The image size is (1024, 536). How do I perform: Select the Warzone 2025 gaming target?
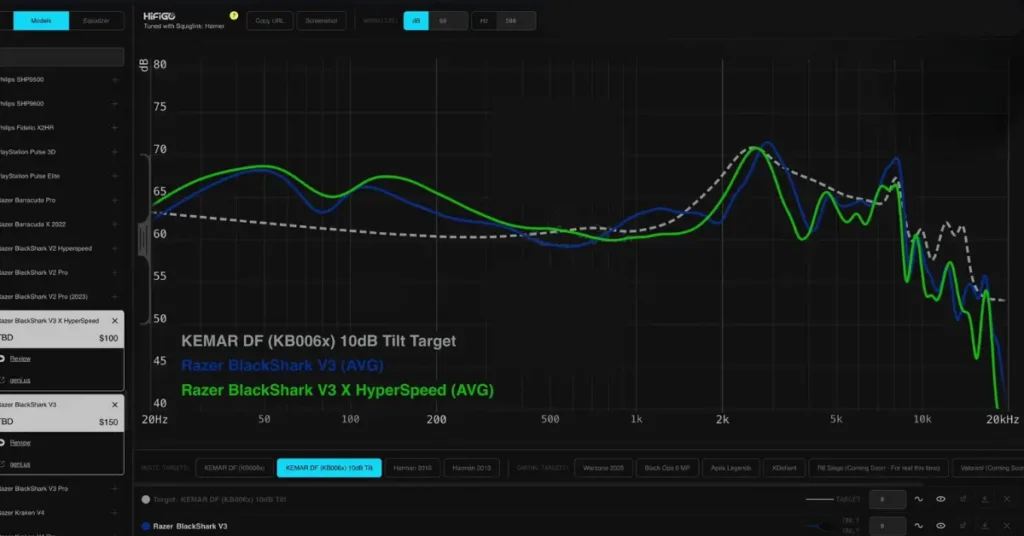[603, 468]
